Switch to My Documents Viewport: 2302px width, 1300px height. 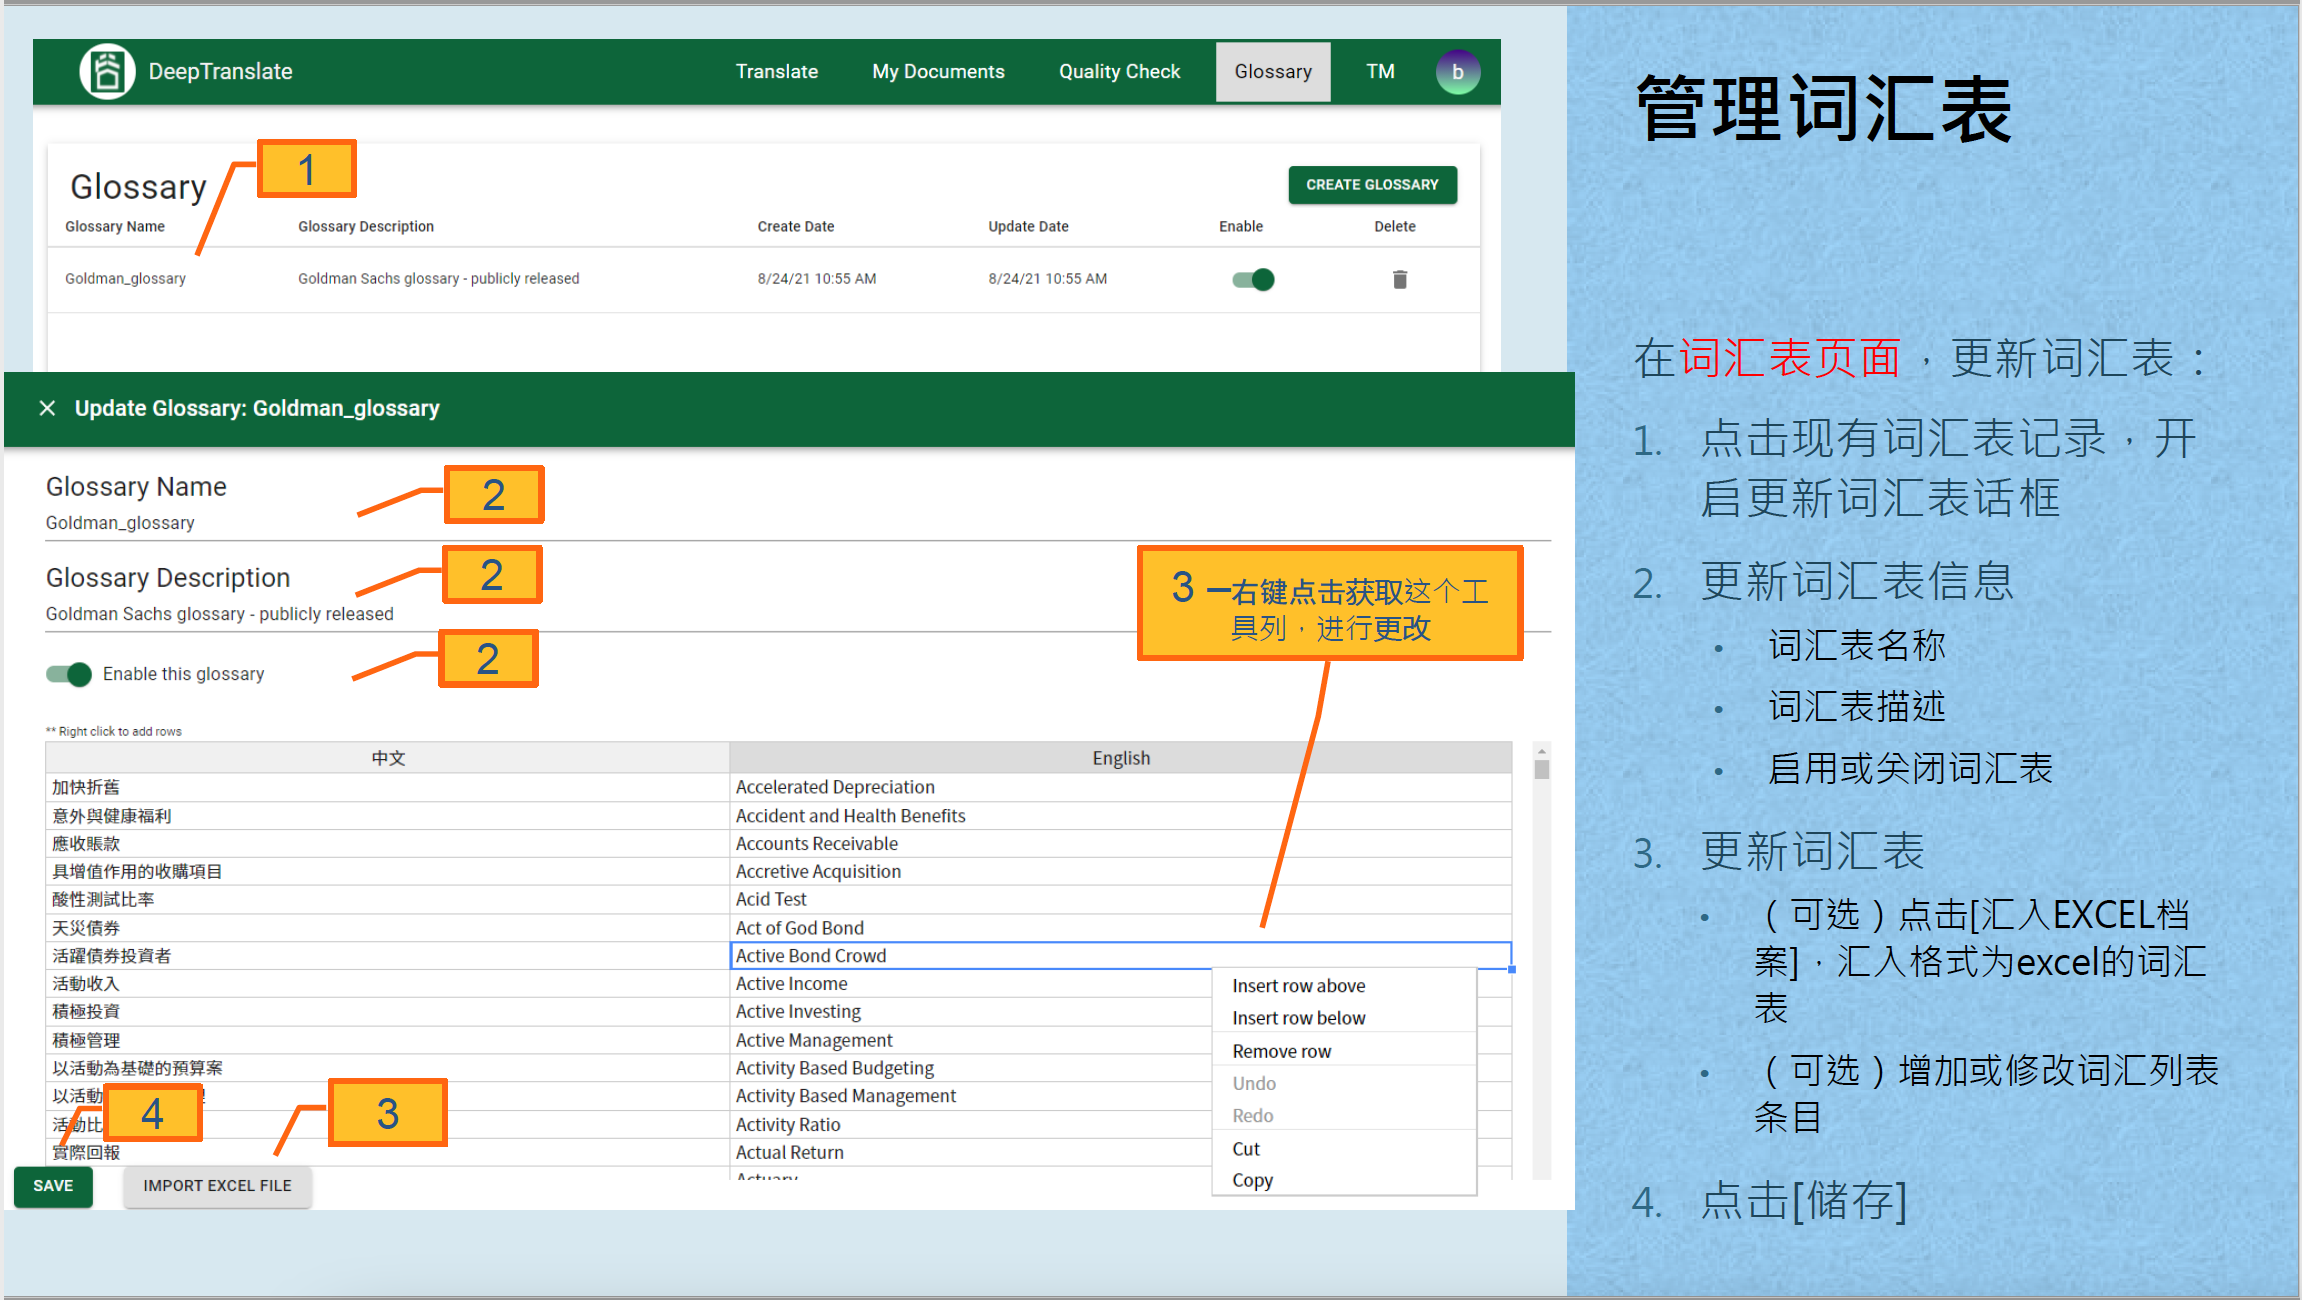pyautogui.click(x=937, y=72)
